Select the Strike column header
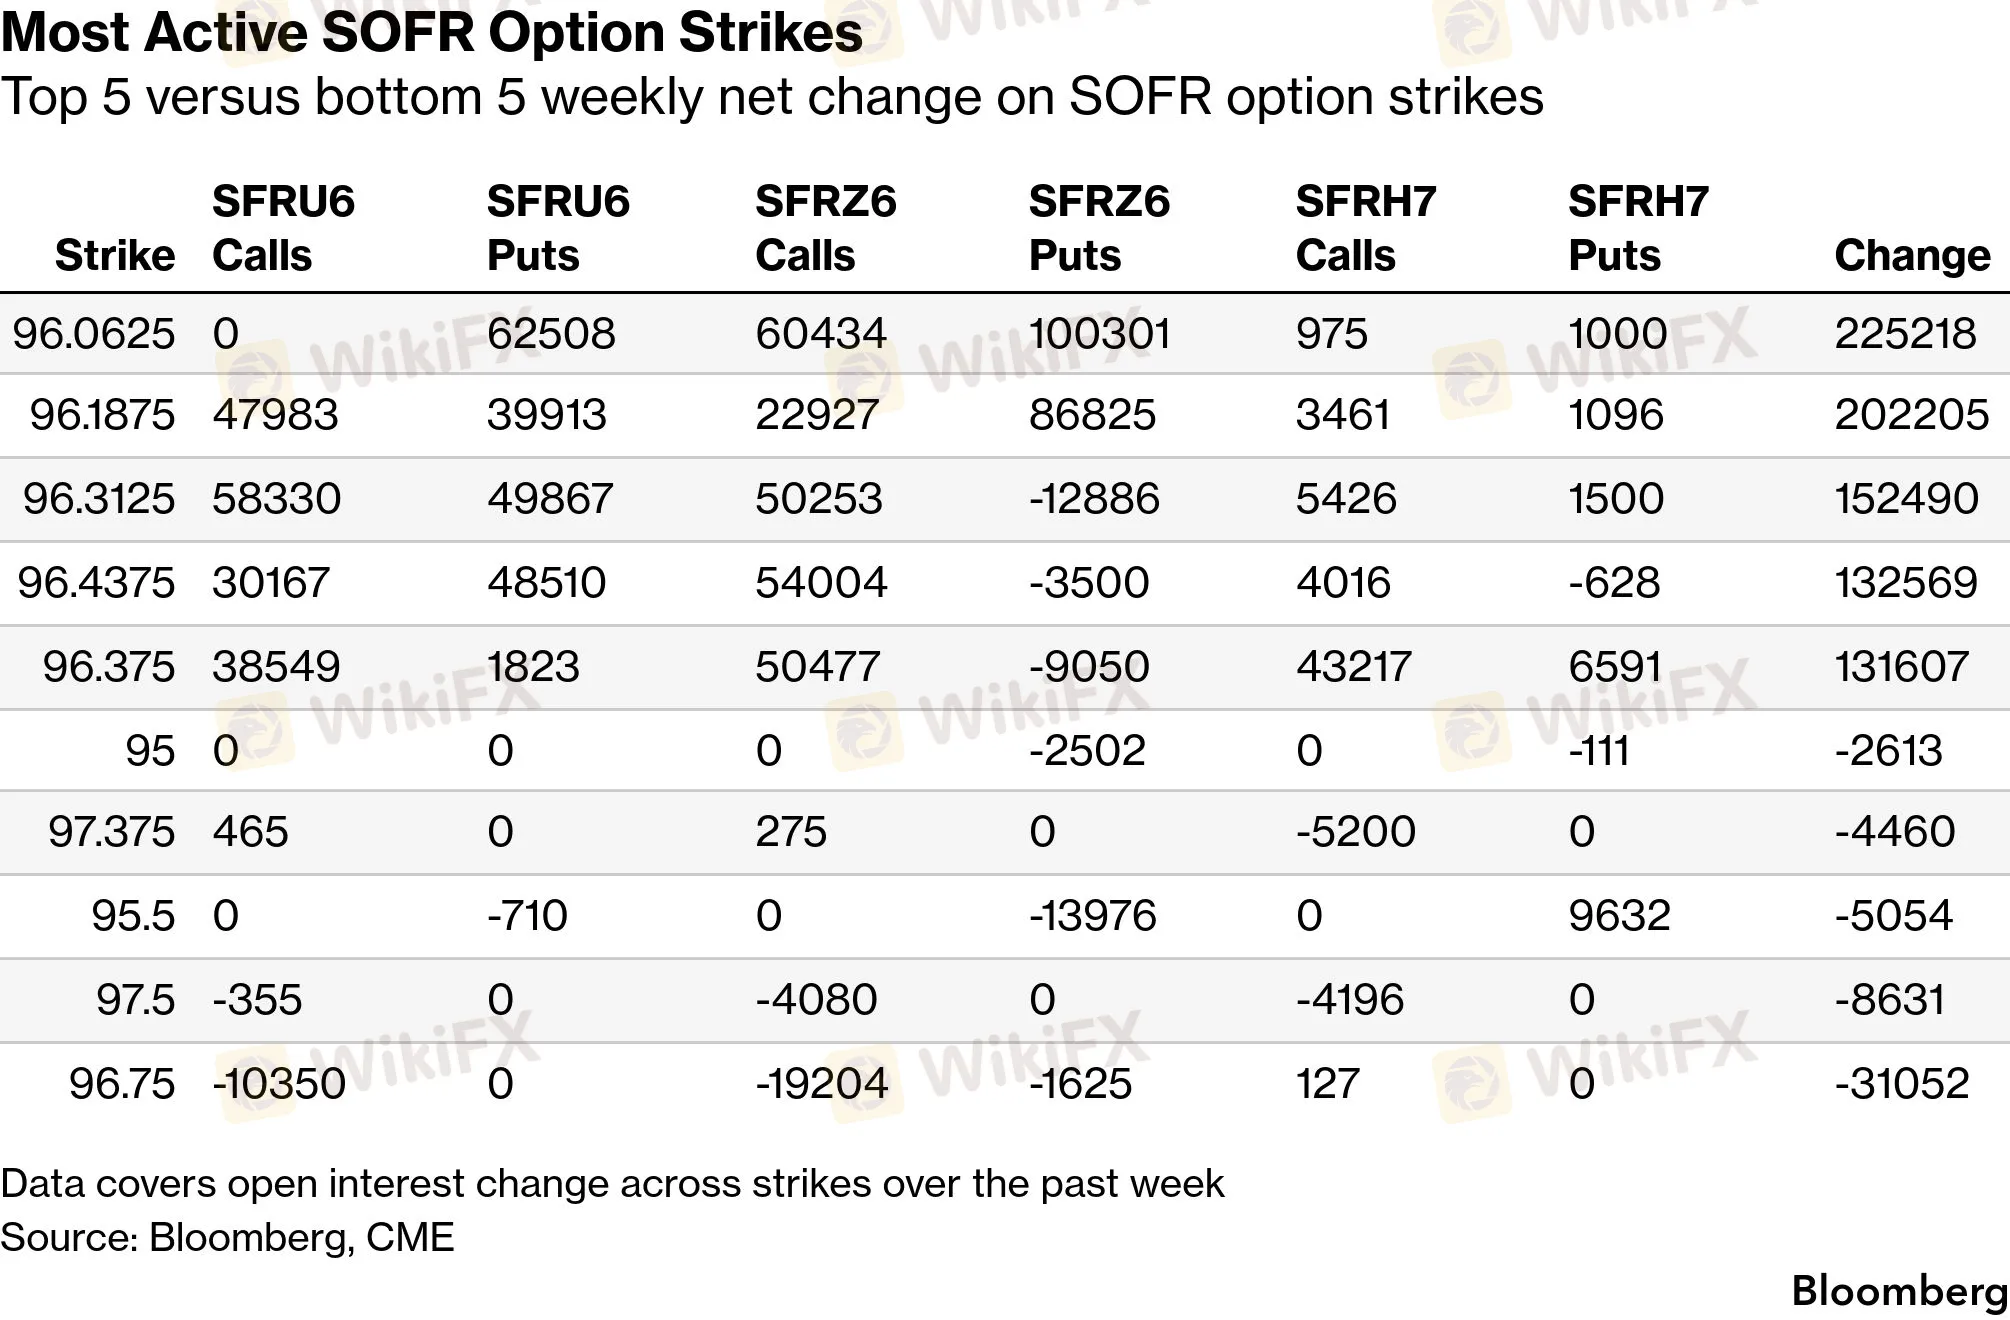 pos(115,255)
